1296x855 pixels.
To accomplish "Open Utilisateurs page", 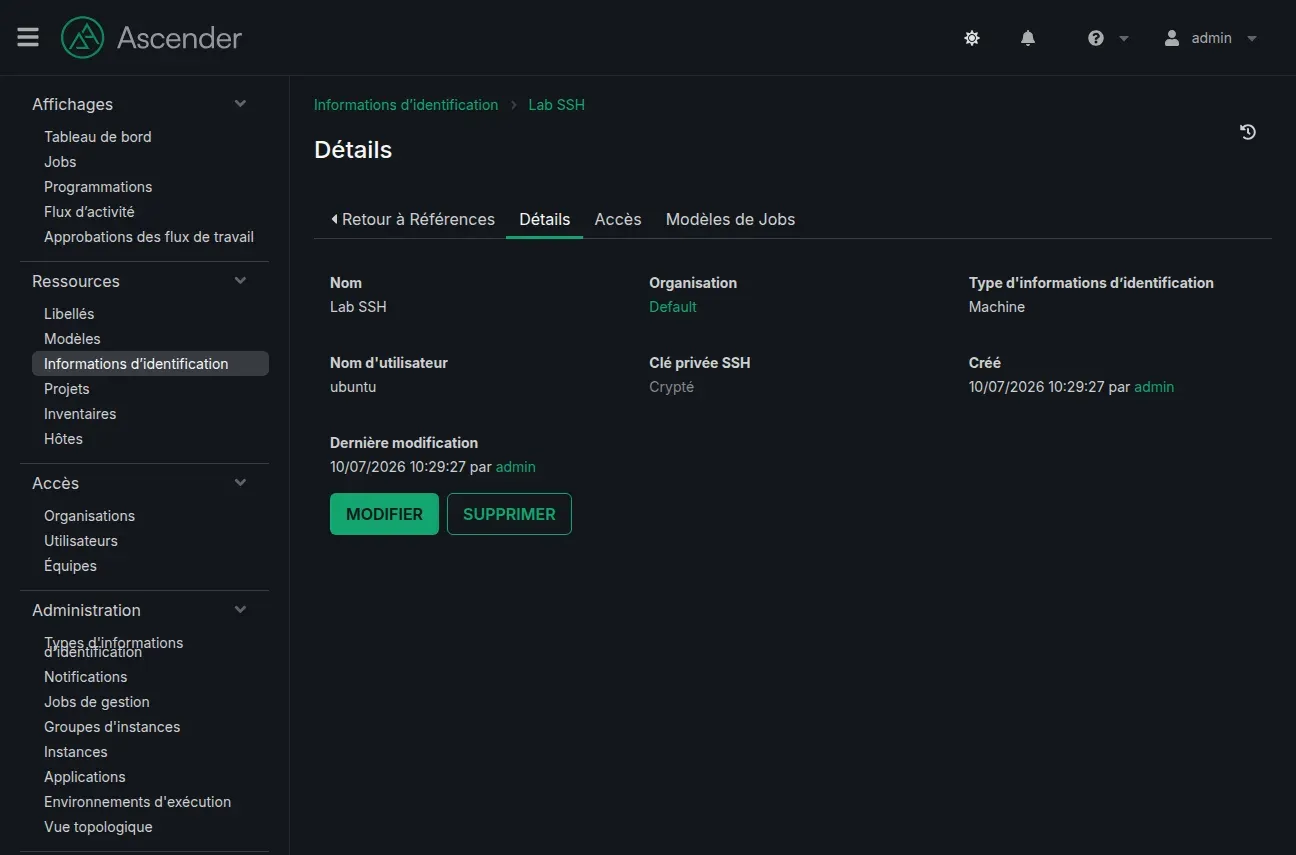I will click(x=81, y=541).
